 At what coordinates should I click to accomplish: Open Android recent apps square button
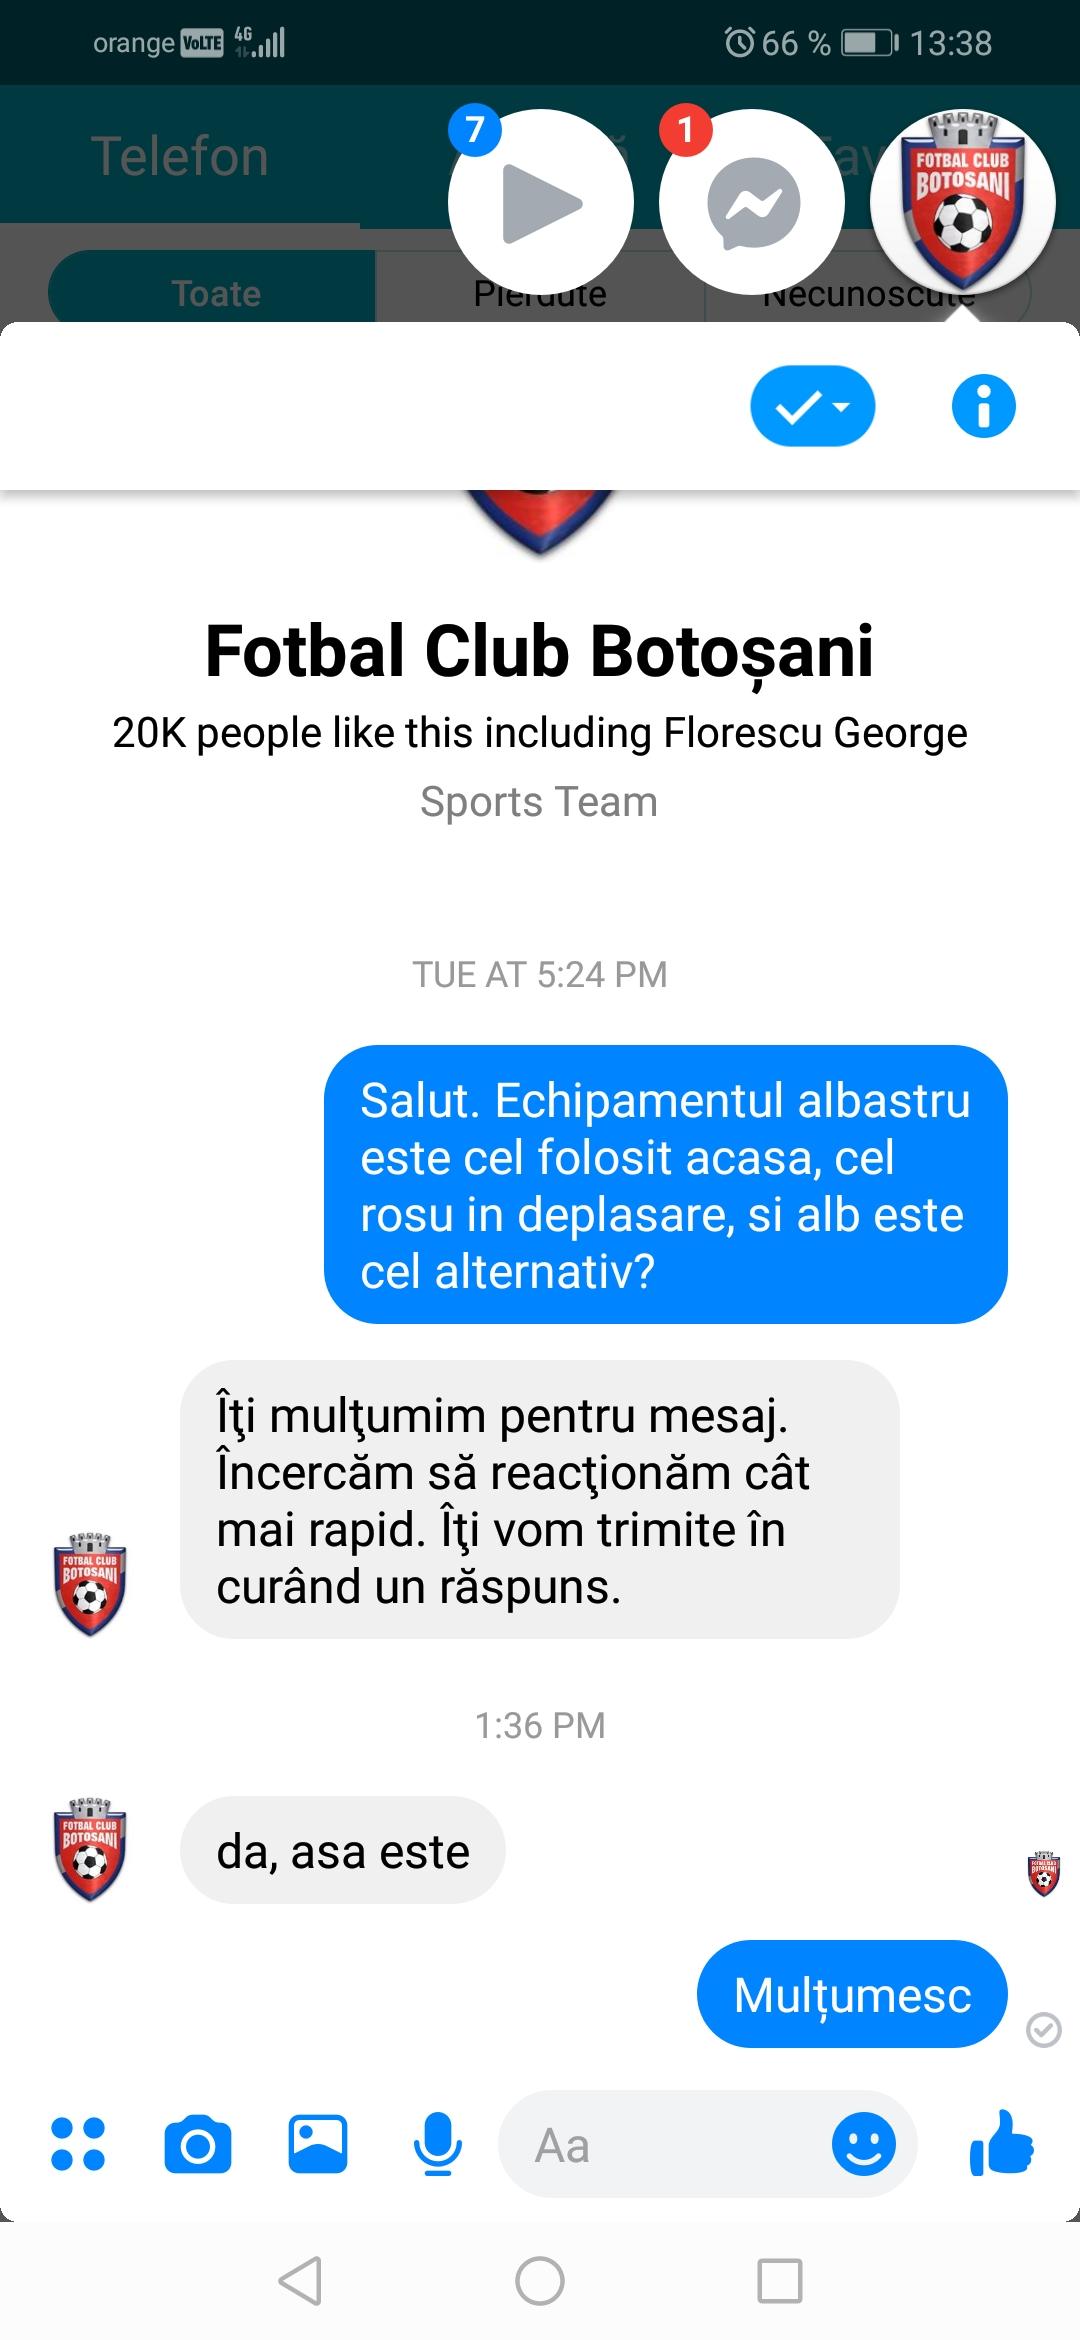780,2281
